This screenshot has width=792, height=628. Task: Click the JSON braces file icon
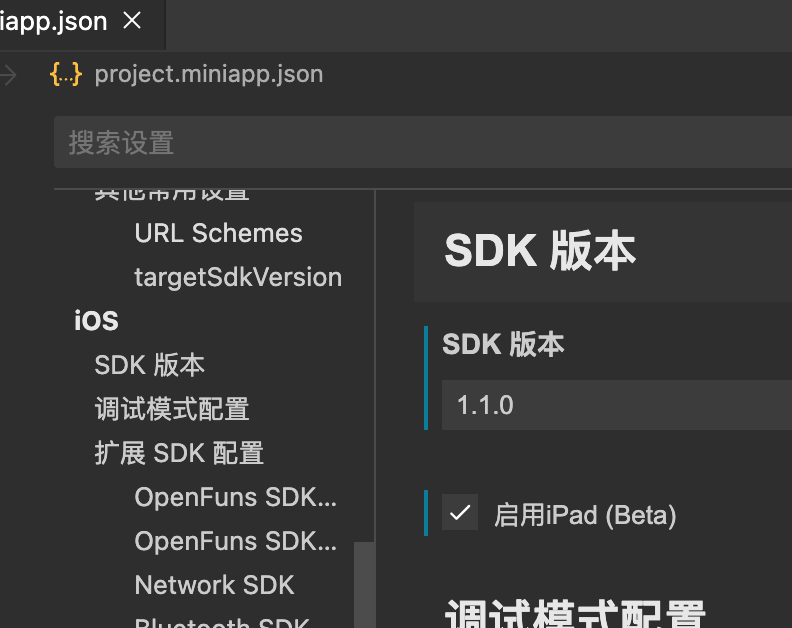pos(65,75)
